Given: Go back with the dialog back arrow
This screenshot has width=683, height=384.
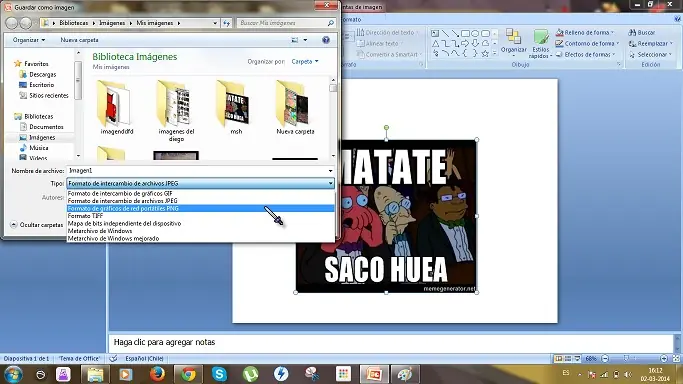Looking at the screenshot, I should click(12, 23).
